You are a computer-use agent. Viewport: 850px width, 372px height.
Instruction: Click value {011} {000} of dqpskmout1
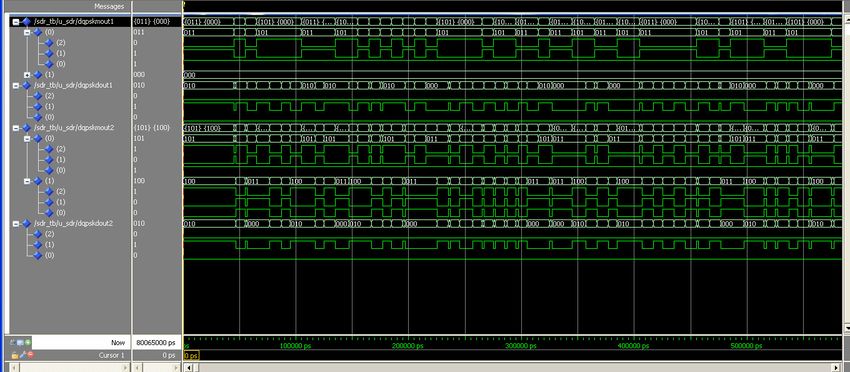pyautogui.click(x=152, y=22)
